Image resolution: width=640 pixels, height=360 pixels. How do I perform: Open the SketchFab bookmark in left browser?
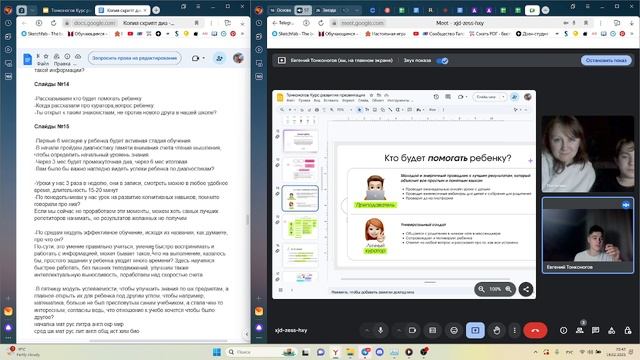point(42,34)
